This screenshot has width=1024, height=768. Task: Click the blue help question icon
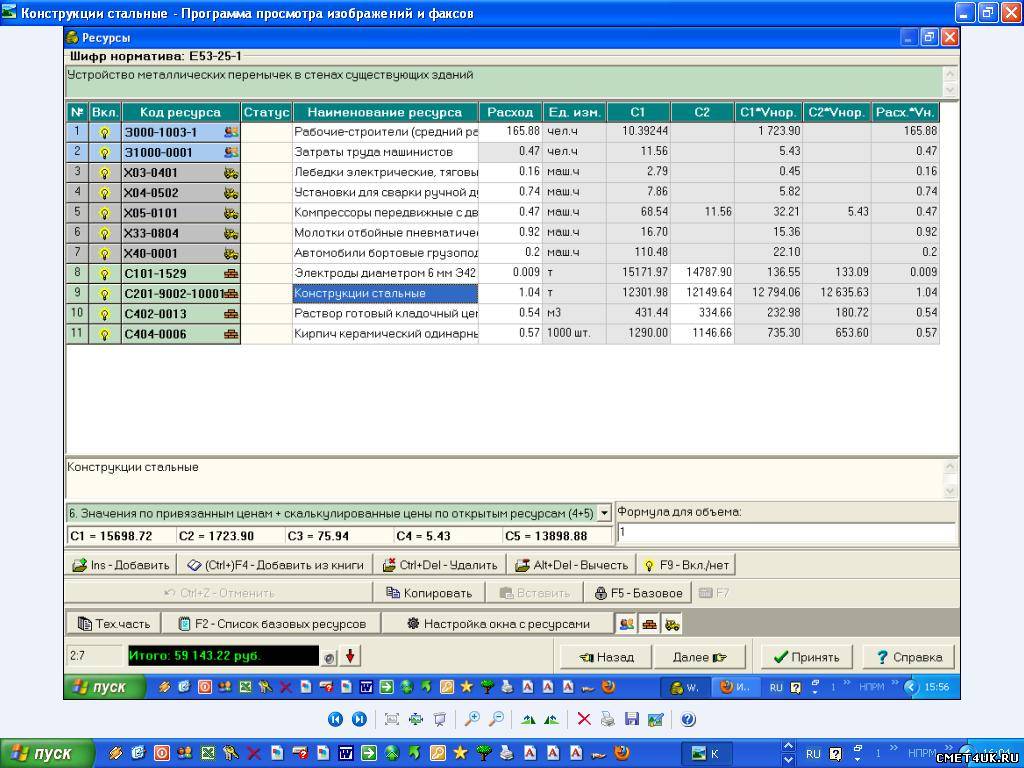[x=688, y=719]
